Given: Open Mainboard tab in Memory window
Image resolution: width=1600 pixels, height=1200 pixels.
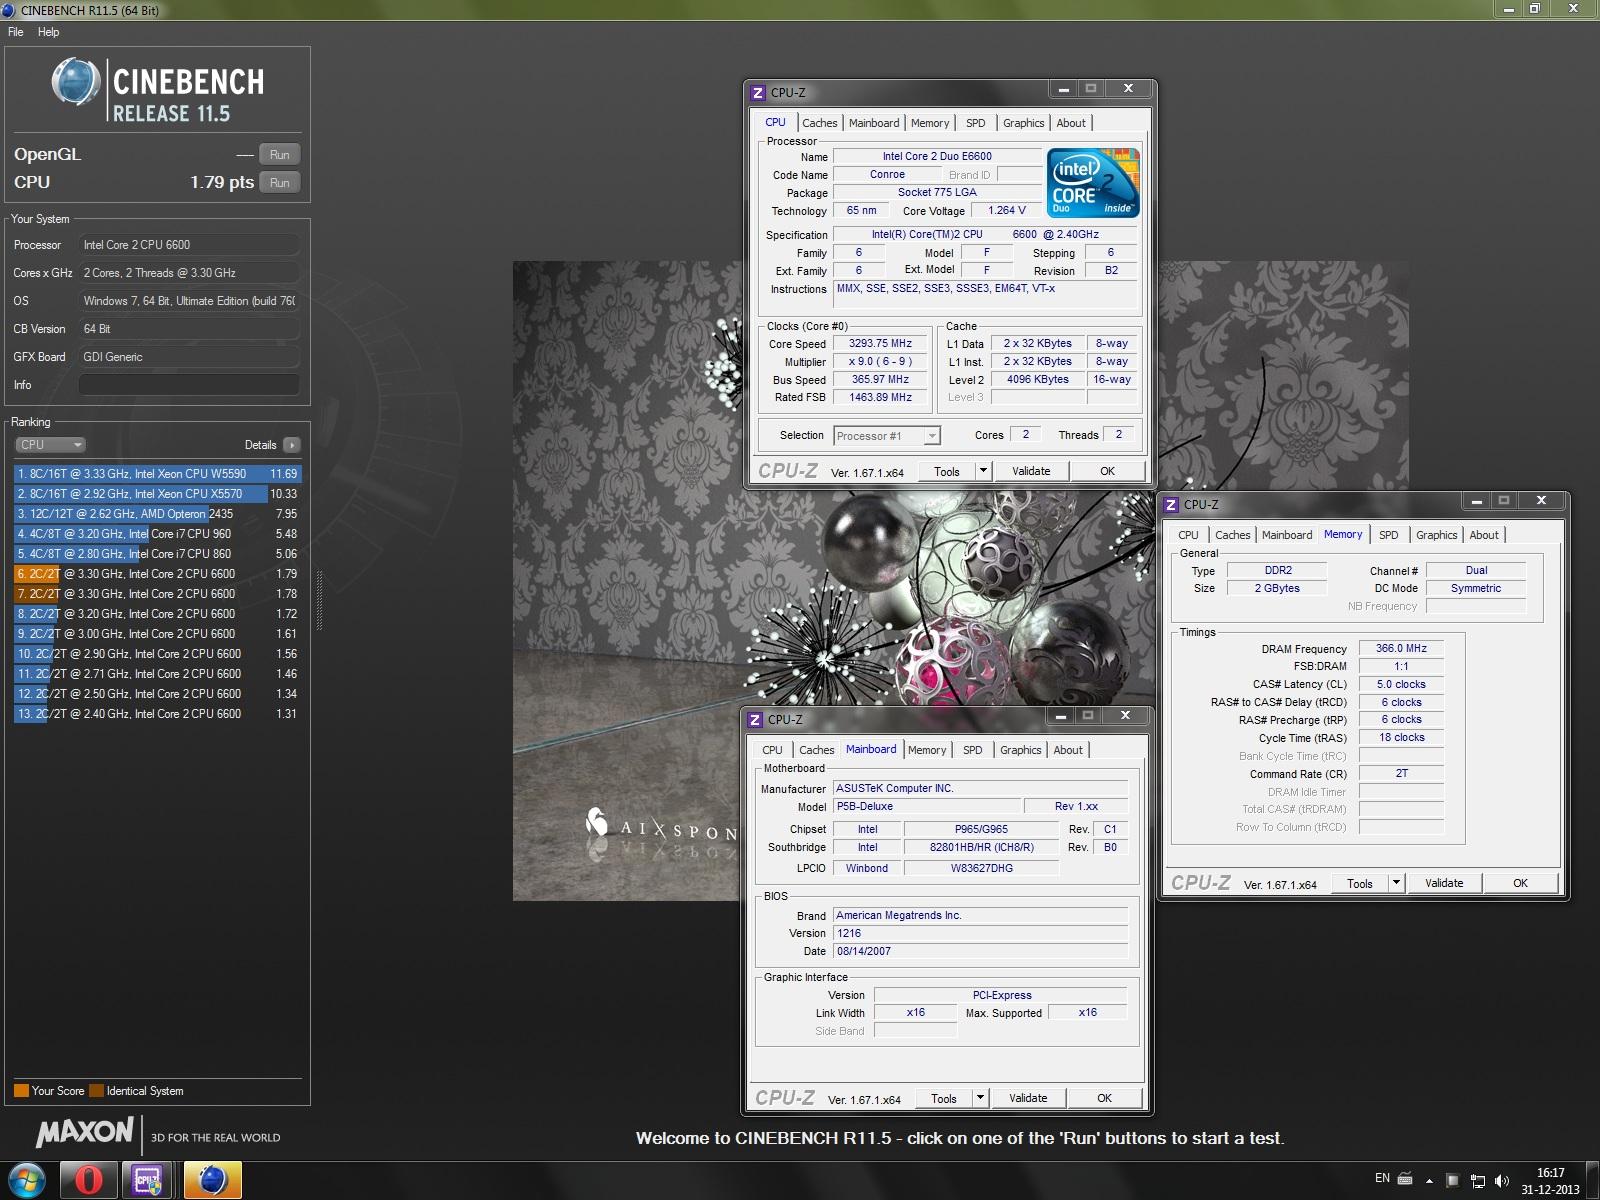Looking at the screenshot, I should pyautogui.click(x=1287, y=535).
